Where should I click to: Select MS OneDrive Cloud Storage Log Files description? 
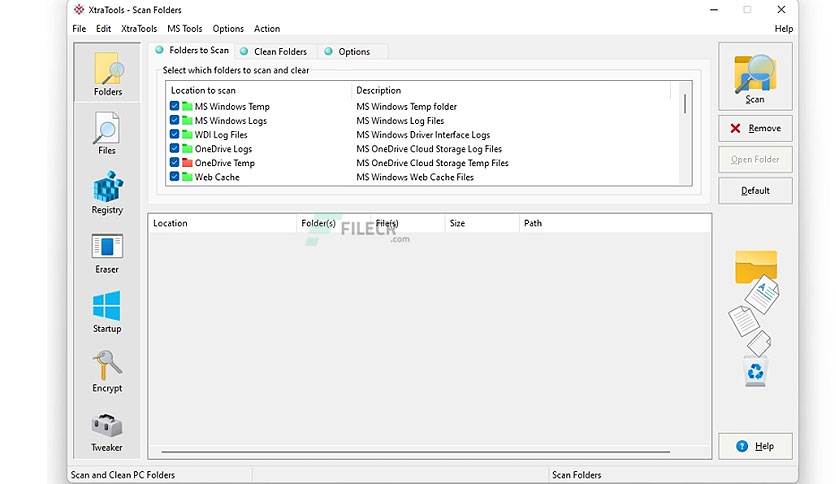pos(429,149)
